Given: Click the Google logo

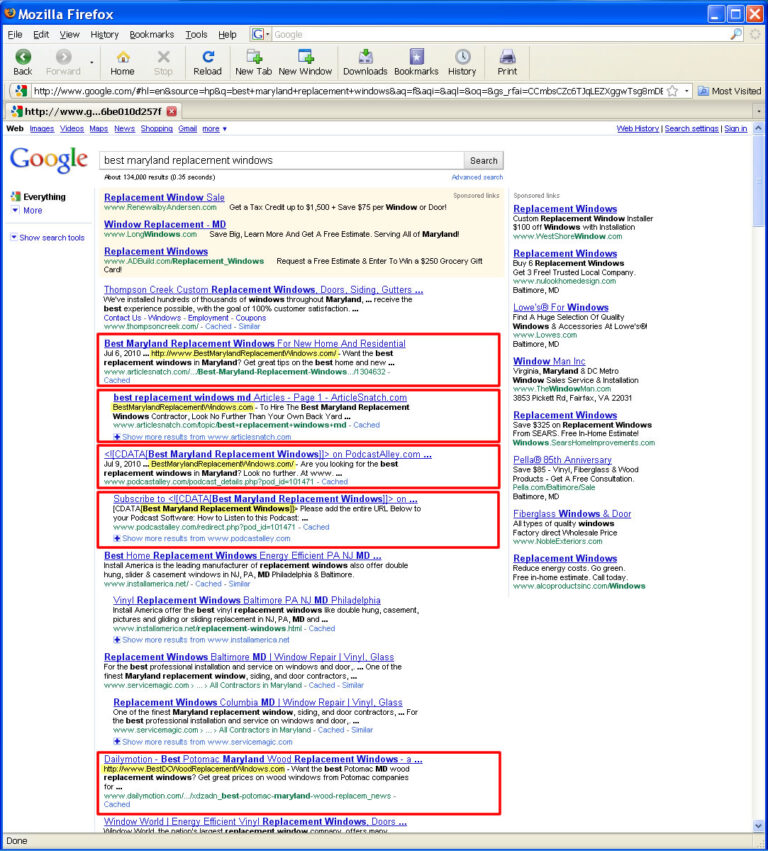Looking at the screenshot, I should click(x=49, y=160).
